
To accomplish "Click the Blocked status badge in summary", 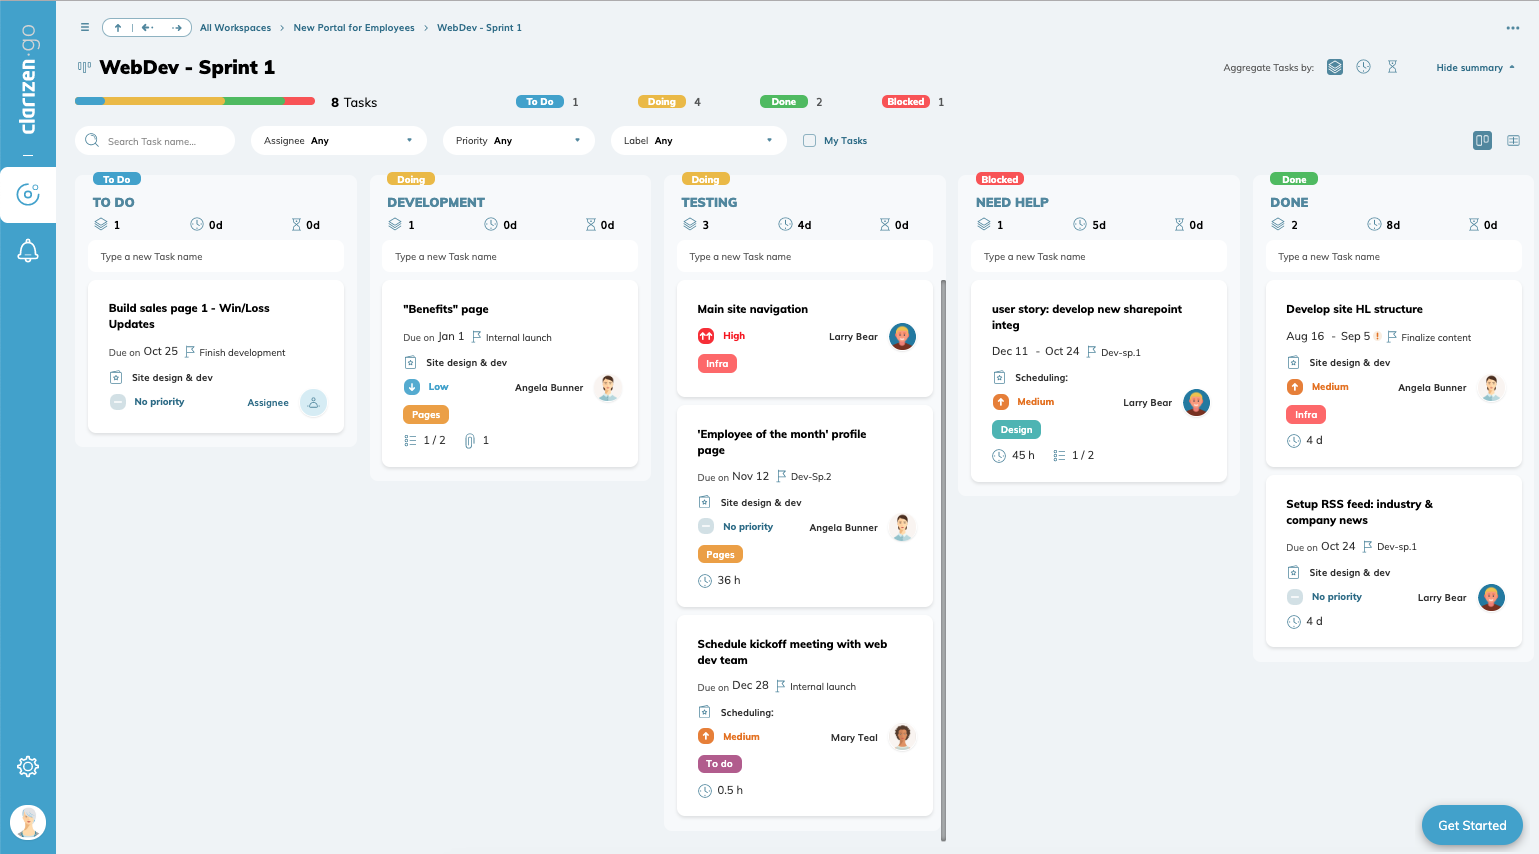I will click(x=906, y=102).
